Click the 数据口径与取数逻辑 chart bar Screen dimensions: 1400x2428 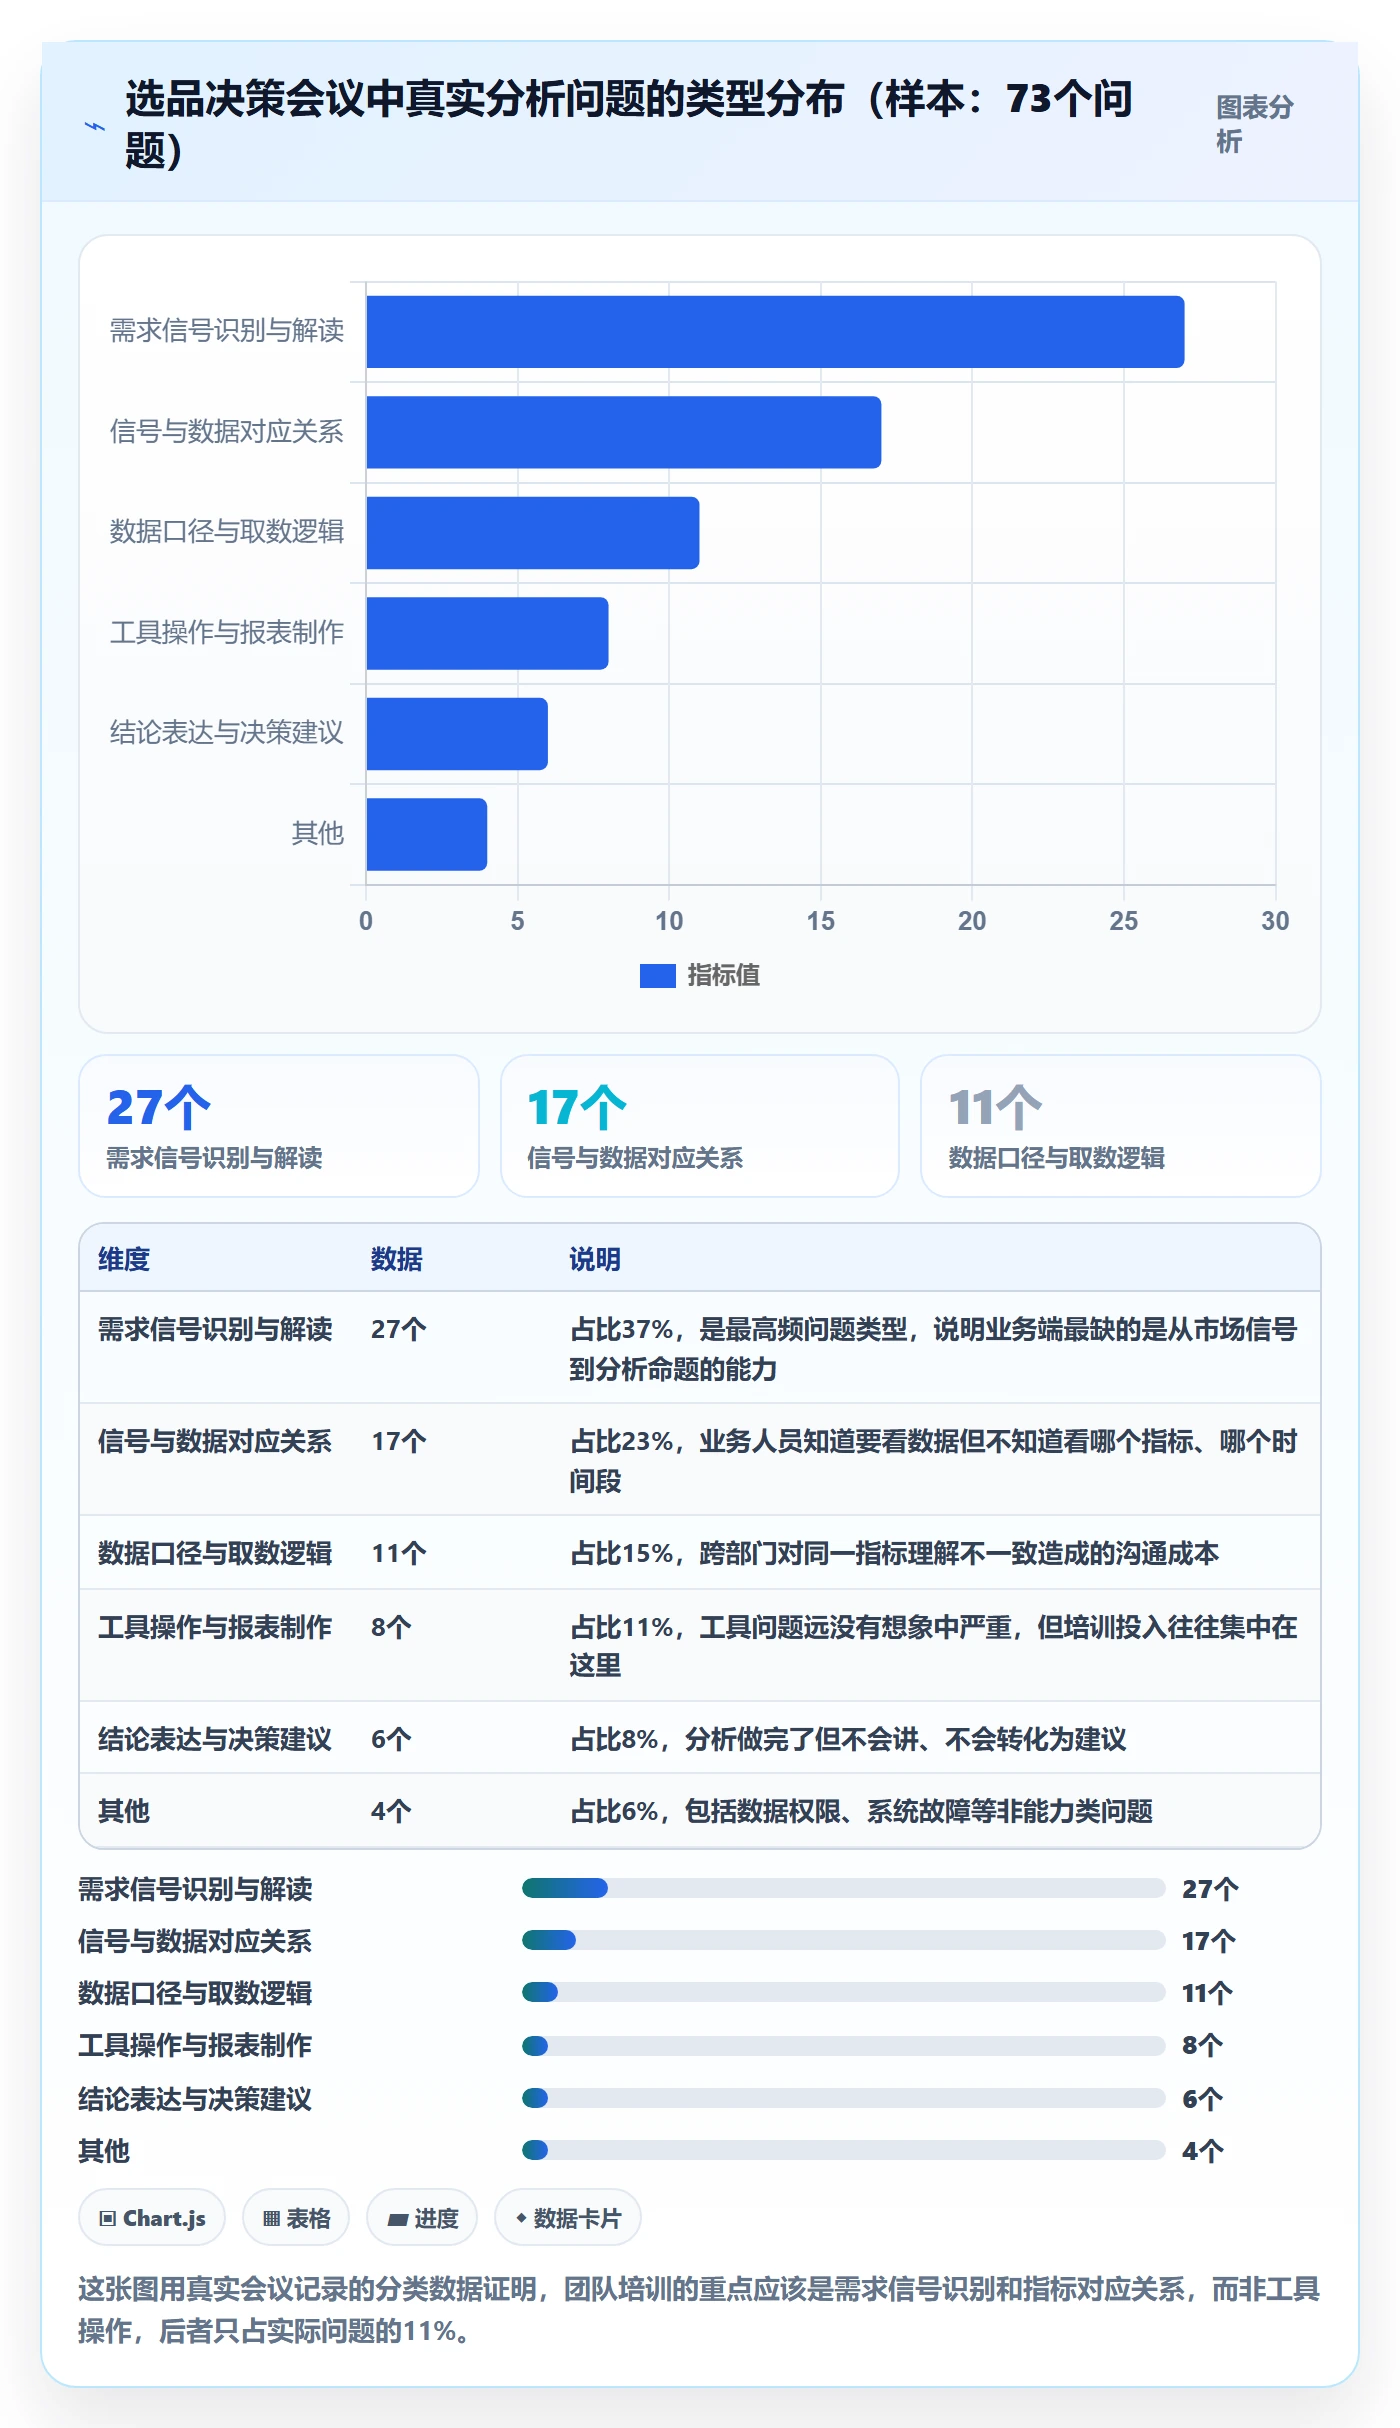[532, 533]
